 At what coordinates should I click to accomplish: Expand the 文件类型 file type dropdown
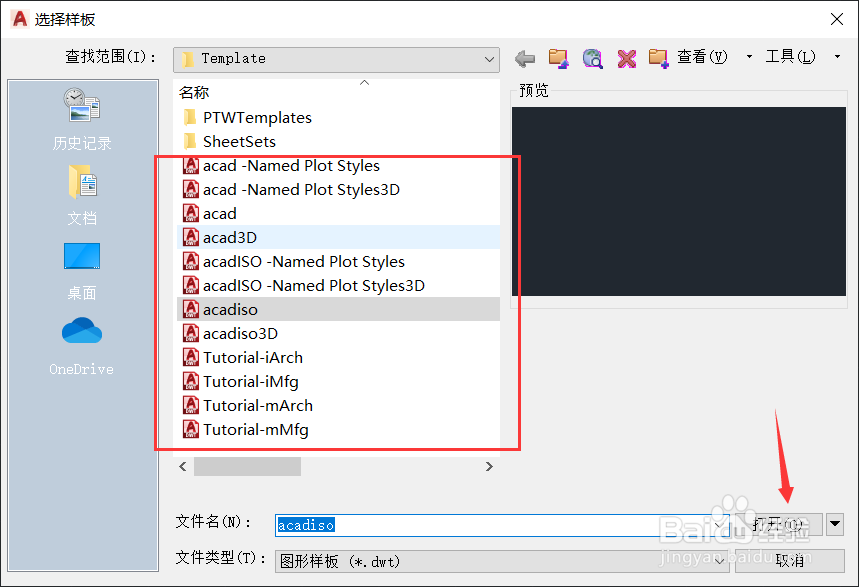point(720,561)
